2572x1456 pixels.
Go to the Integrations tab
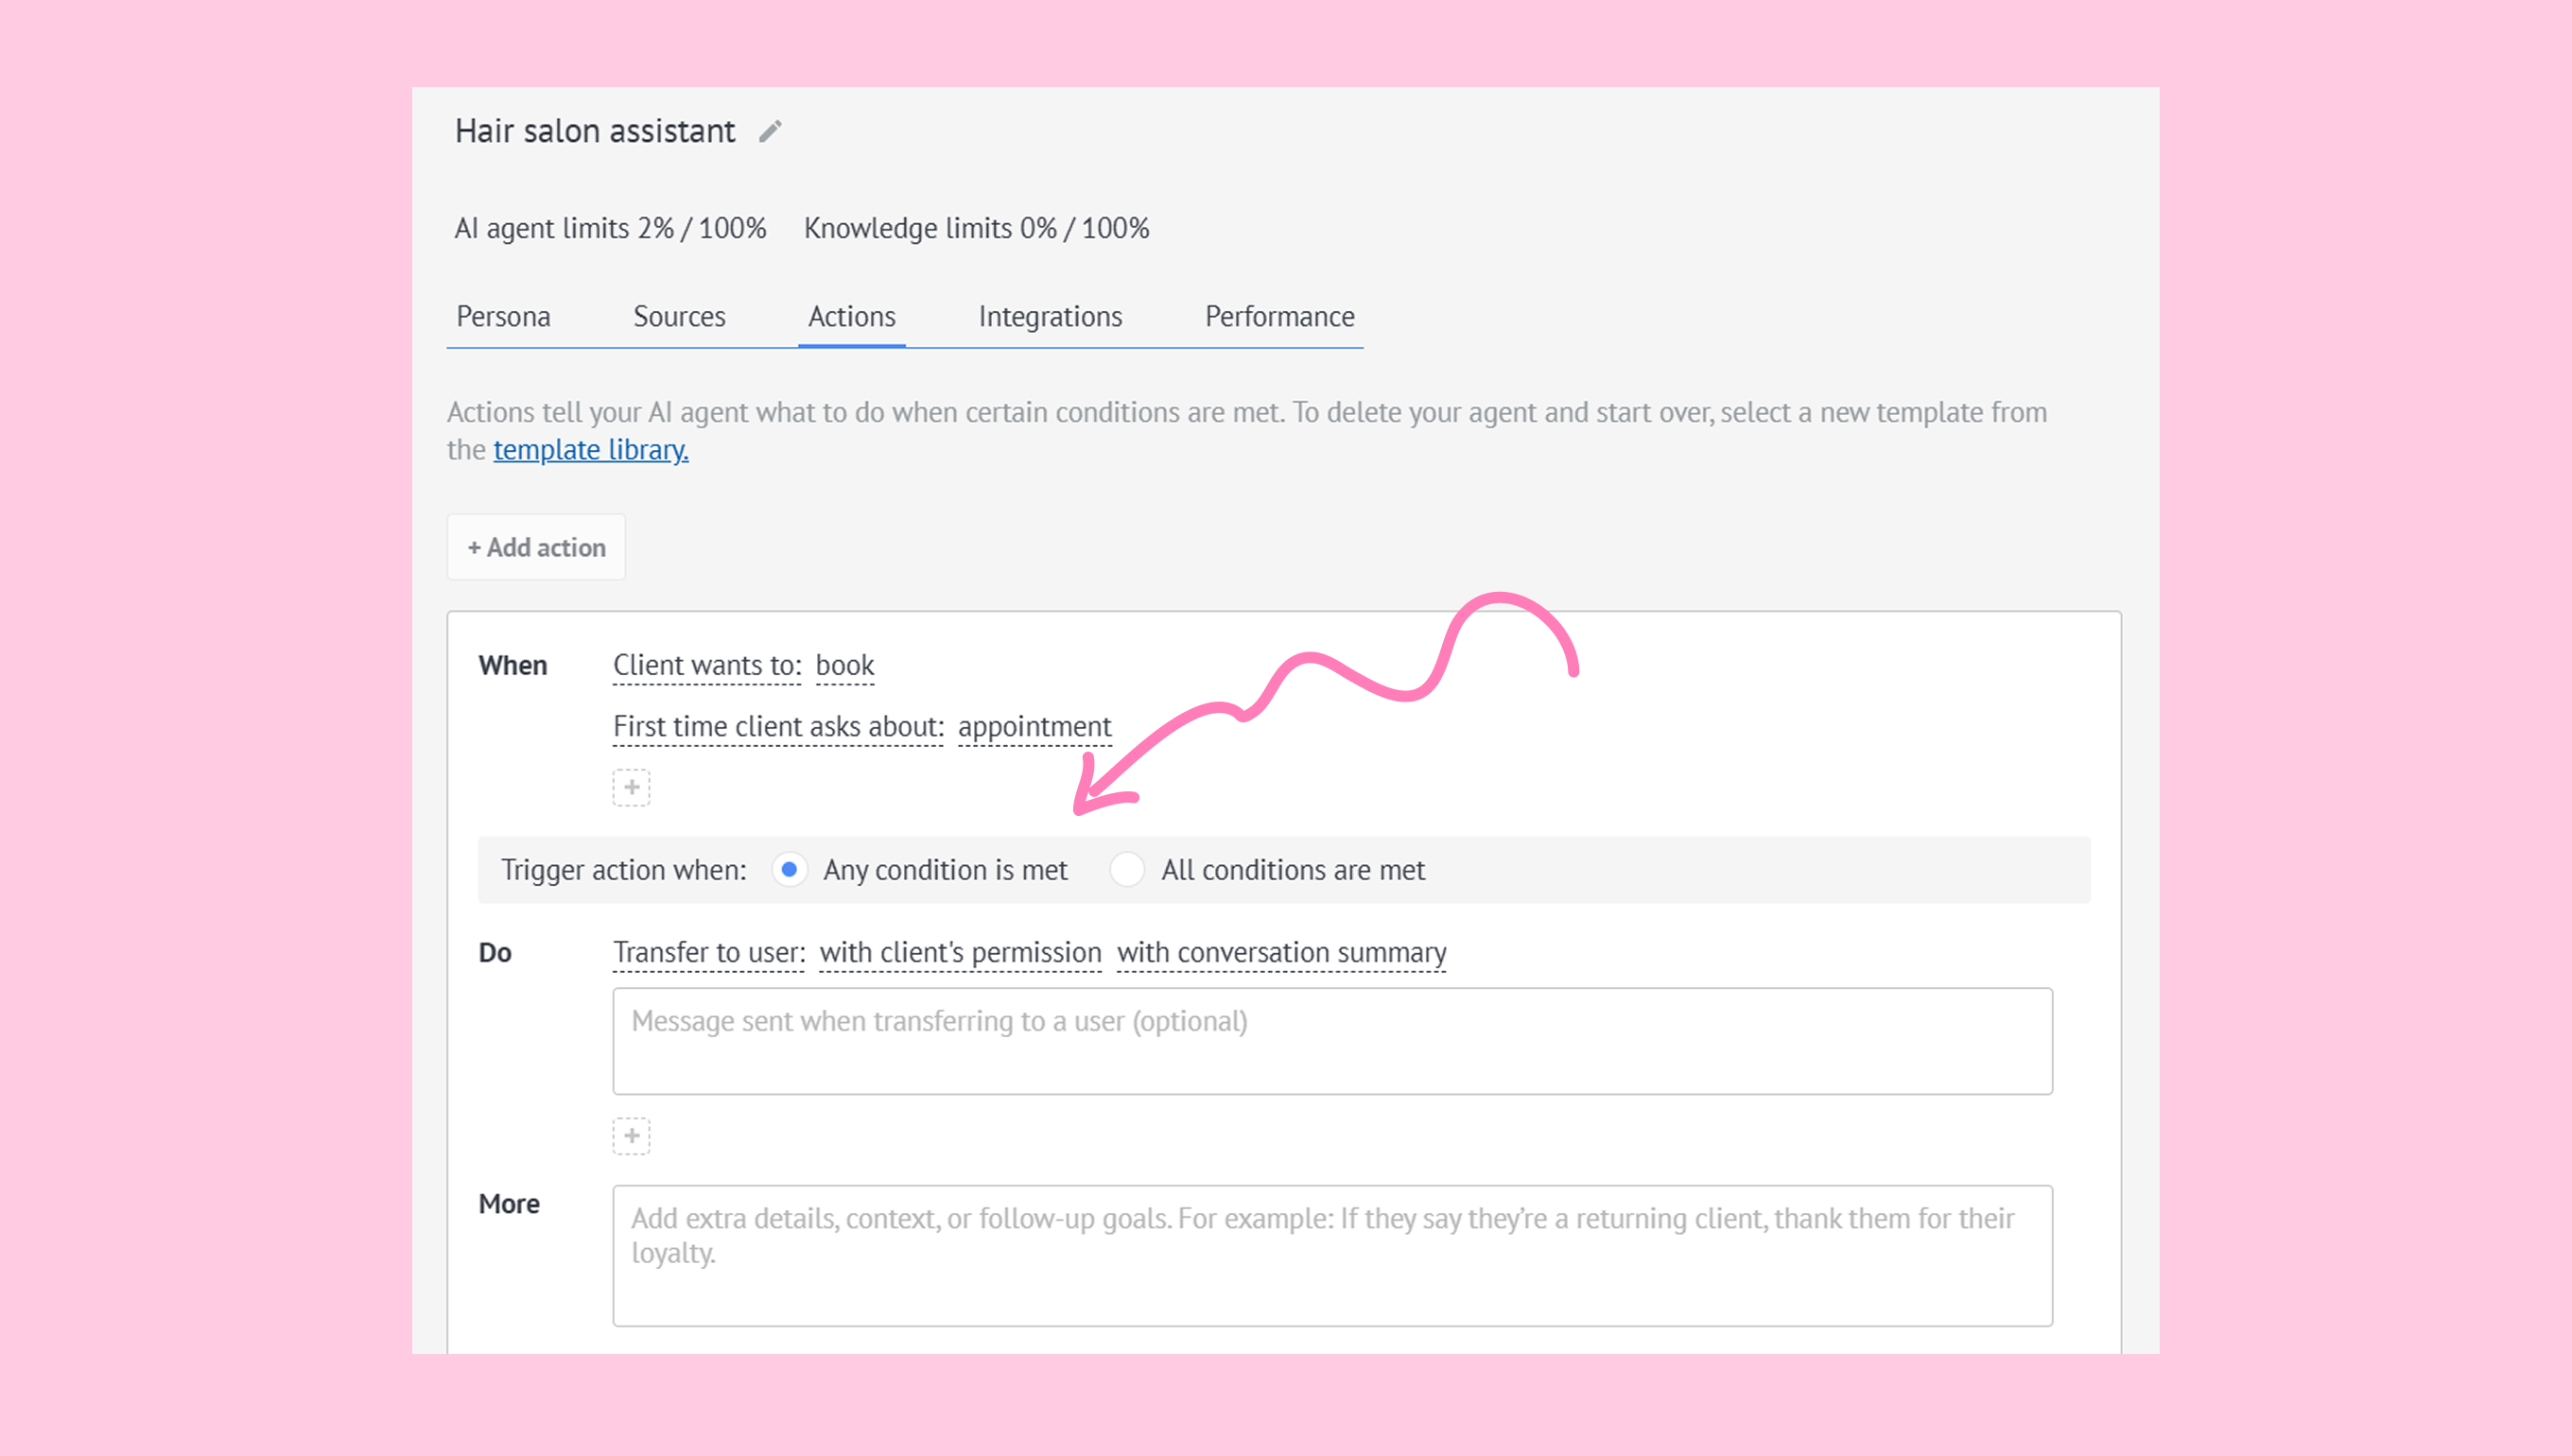pos(1050,316)
